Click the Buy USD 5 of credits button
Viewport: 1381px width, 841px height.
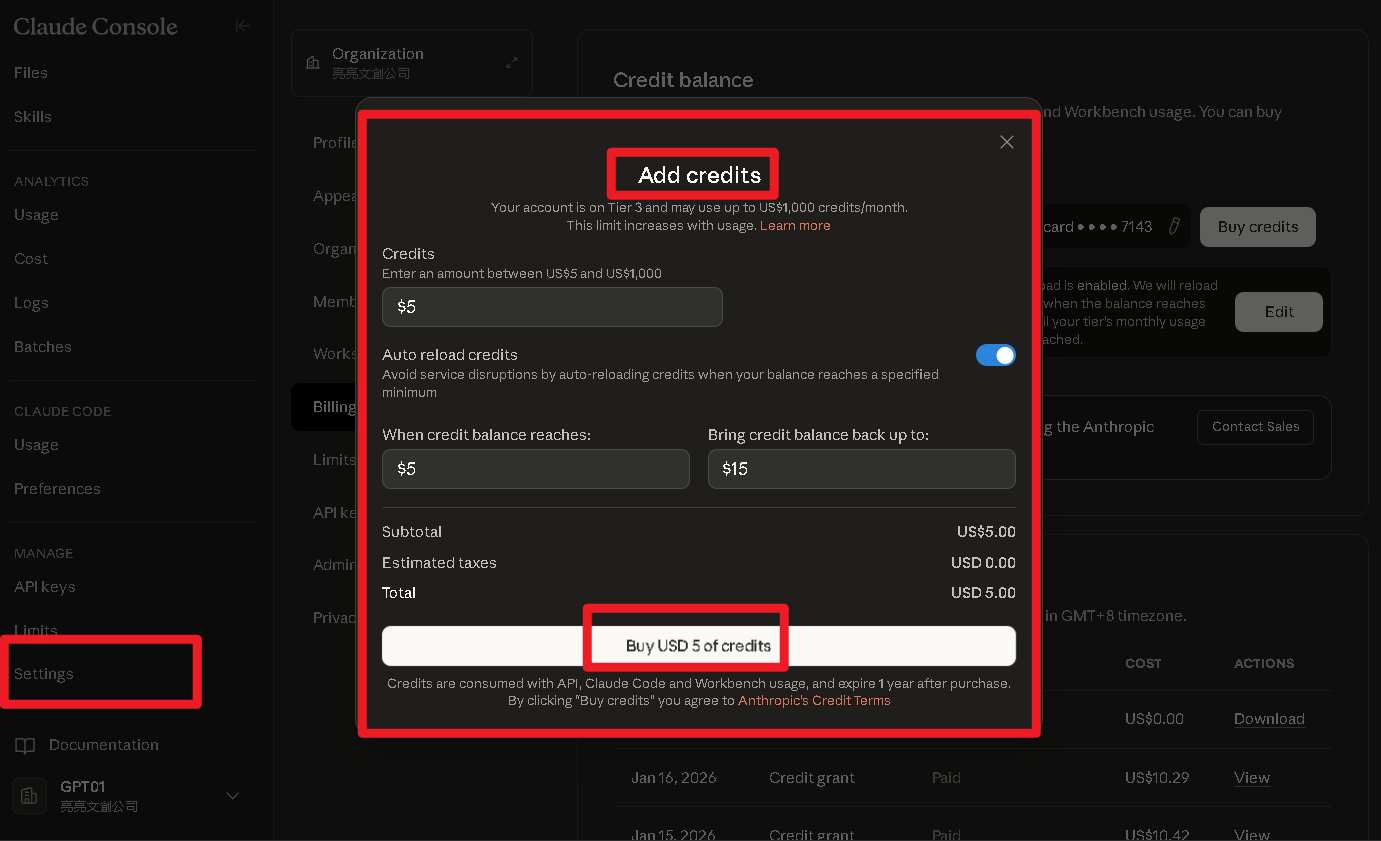[686, 645]
